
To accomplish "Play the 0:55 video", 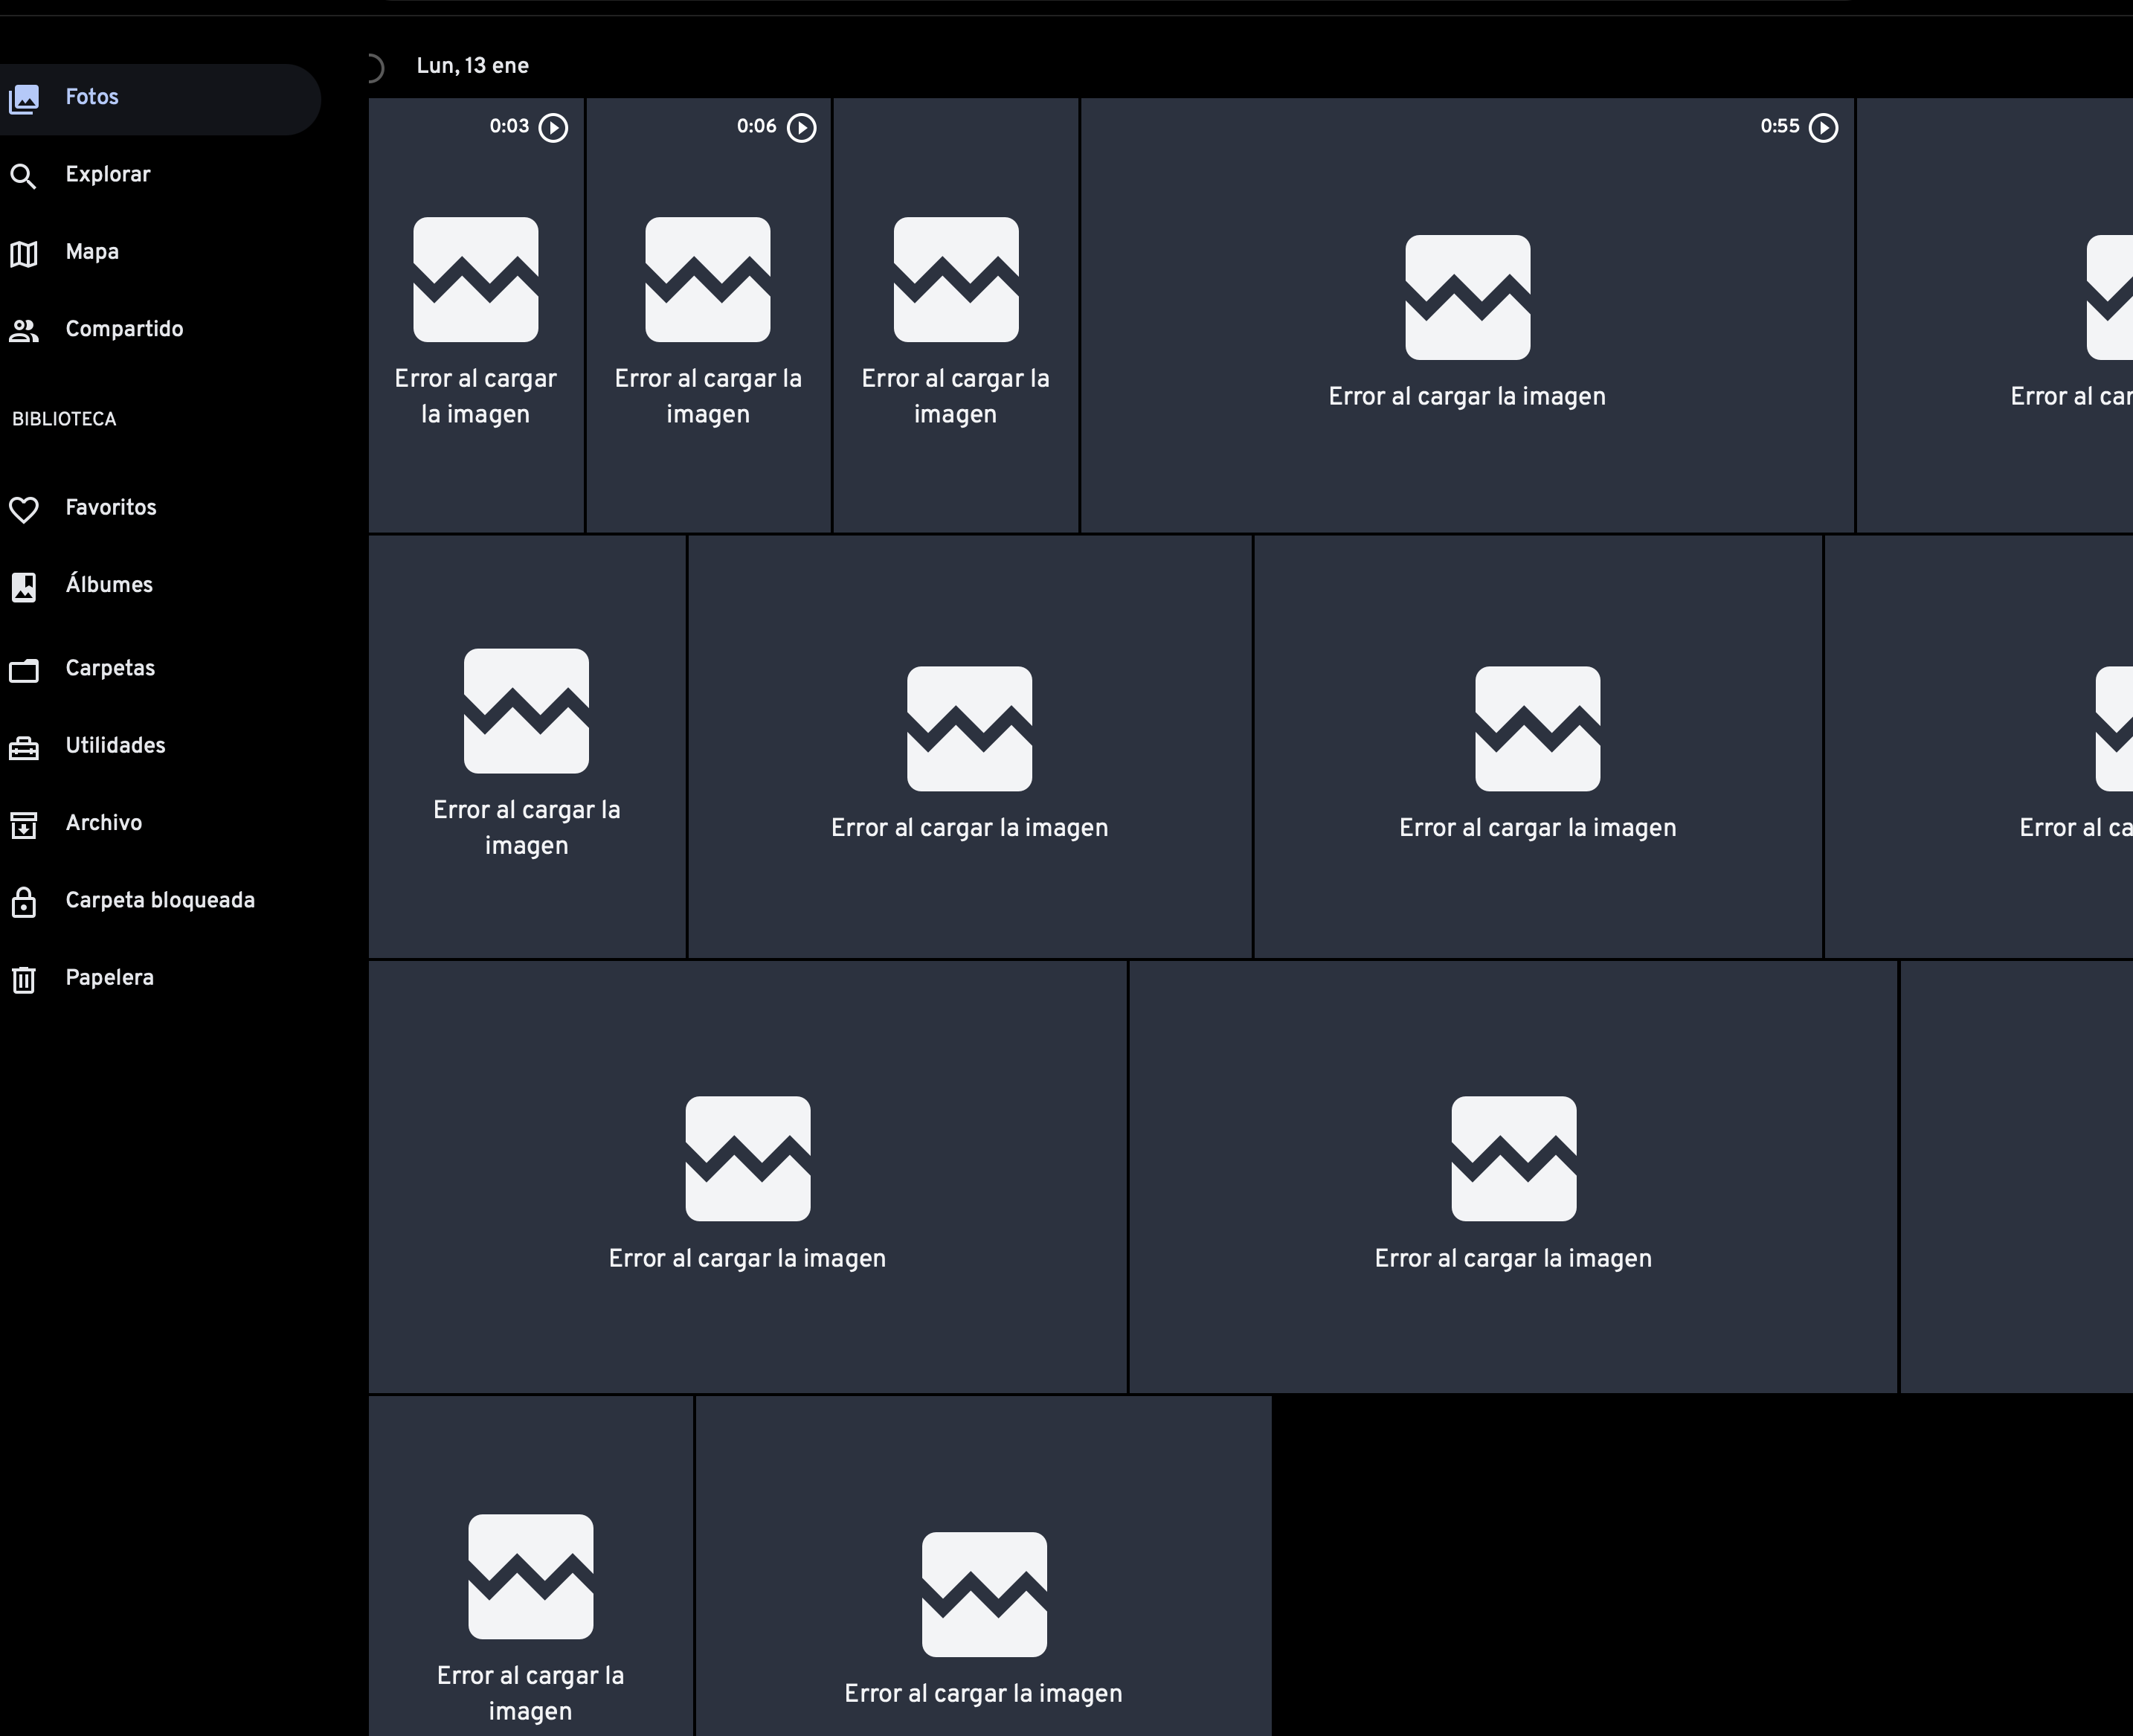I will (x=1824, y=127).
